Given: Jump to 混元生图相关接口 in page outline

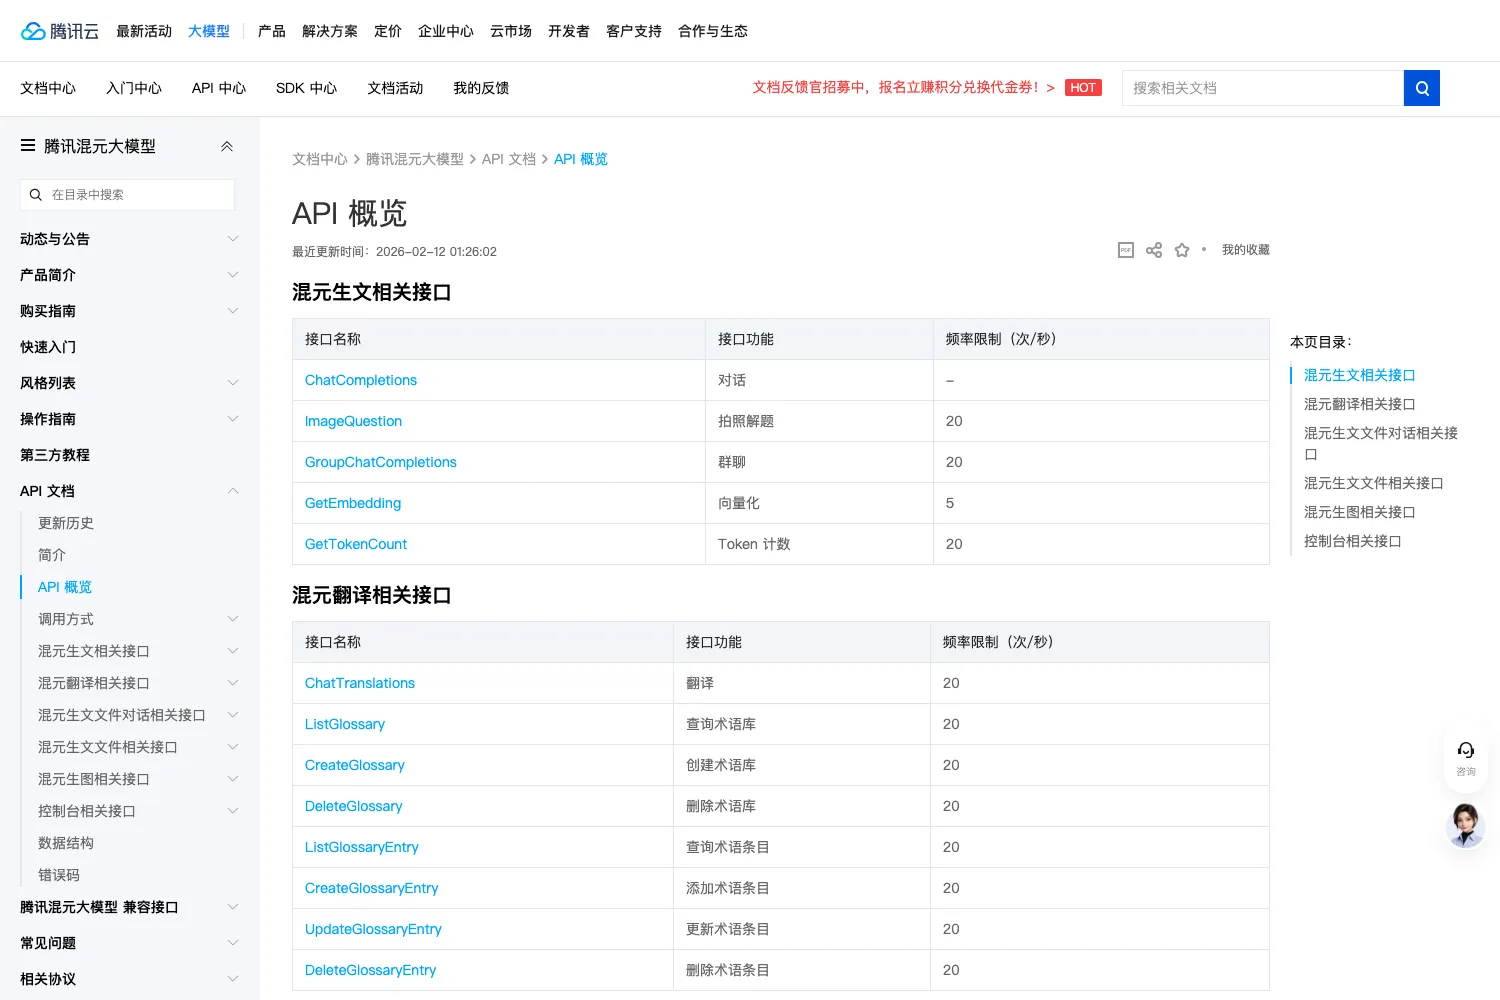Looking at the screenshot, I should click(1360, 512).
